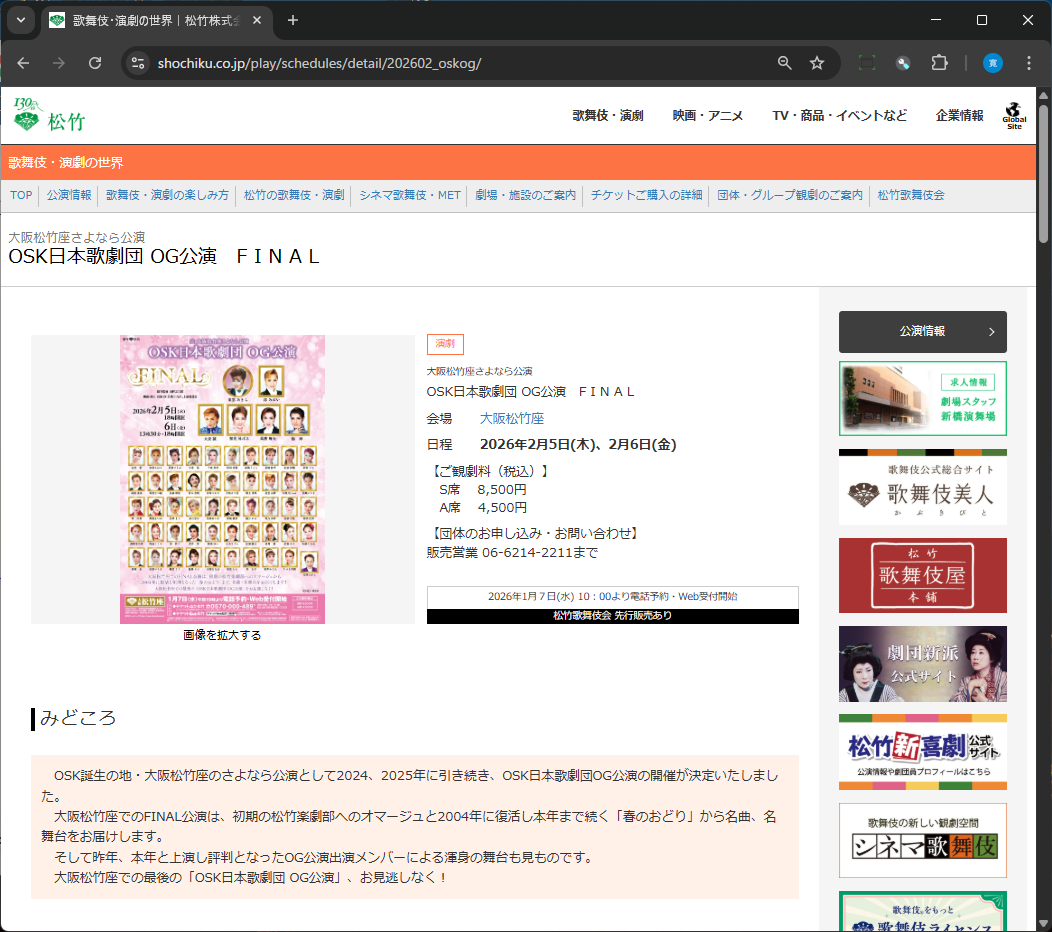The image size is (1052, 932).
Task: Click the Shochiku logo in header
Action: coord(48,116)
